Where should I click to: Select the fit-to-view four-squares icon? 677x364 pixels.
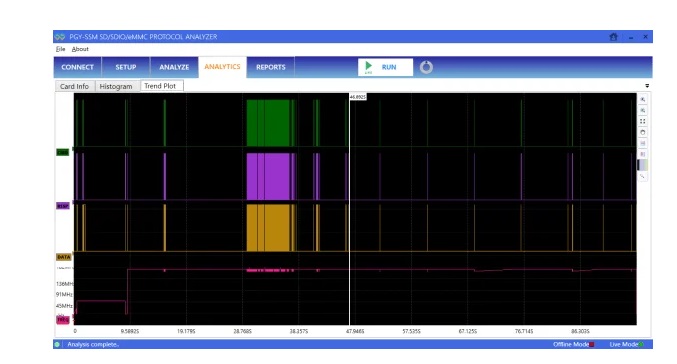click(x=642, y=121)
